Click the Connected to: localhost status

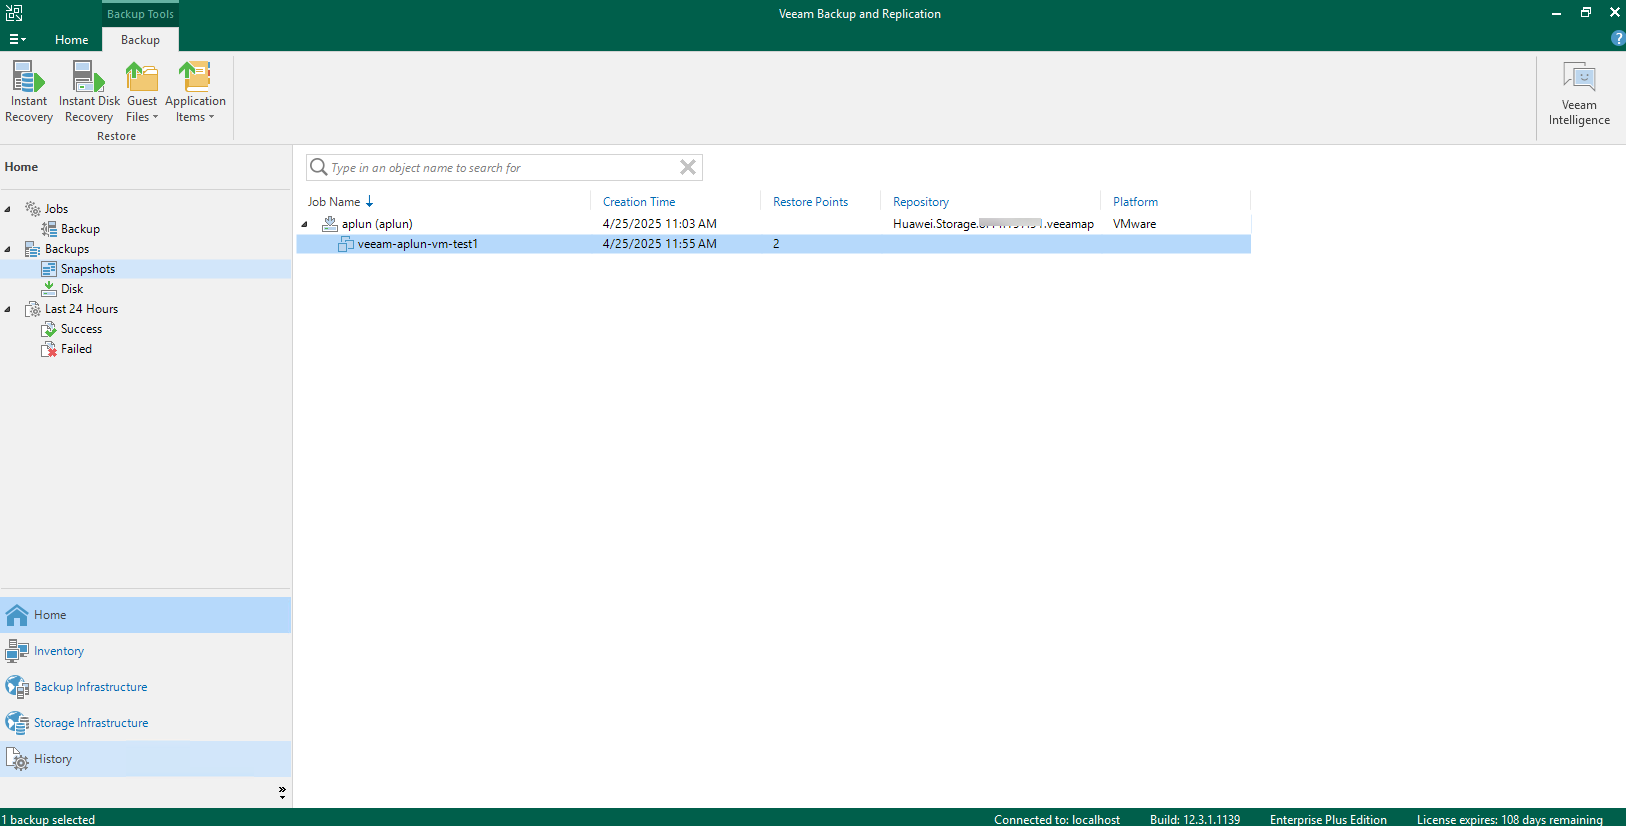pos(1057,819)
